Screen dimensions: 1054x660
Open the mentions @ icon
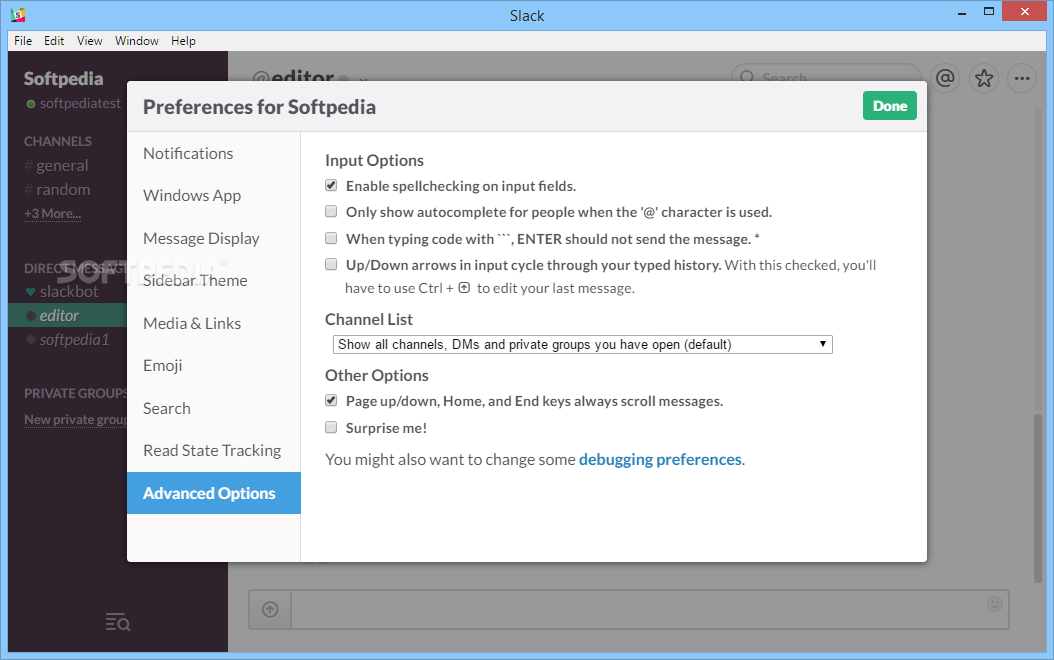945,79
